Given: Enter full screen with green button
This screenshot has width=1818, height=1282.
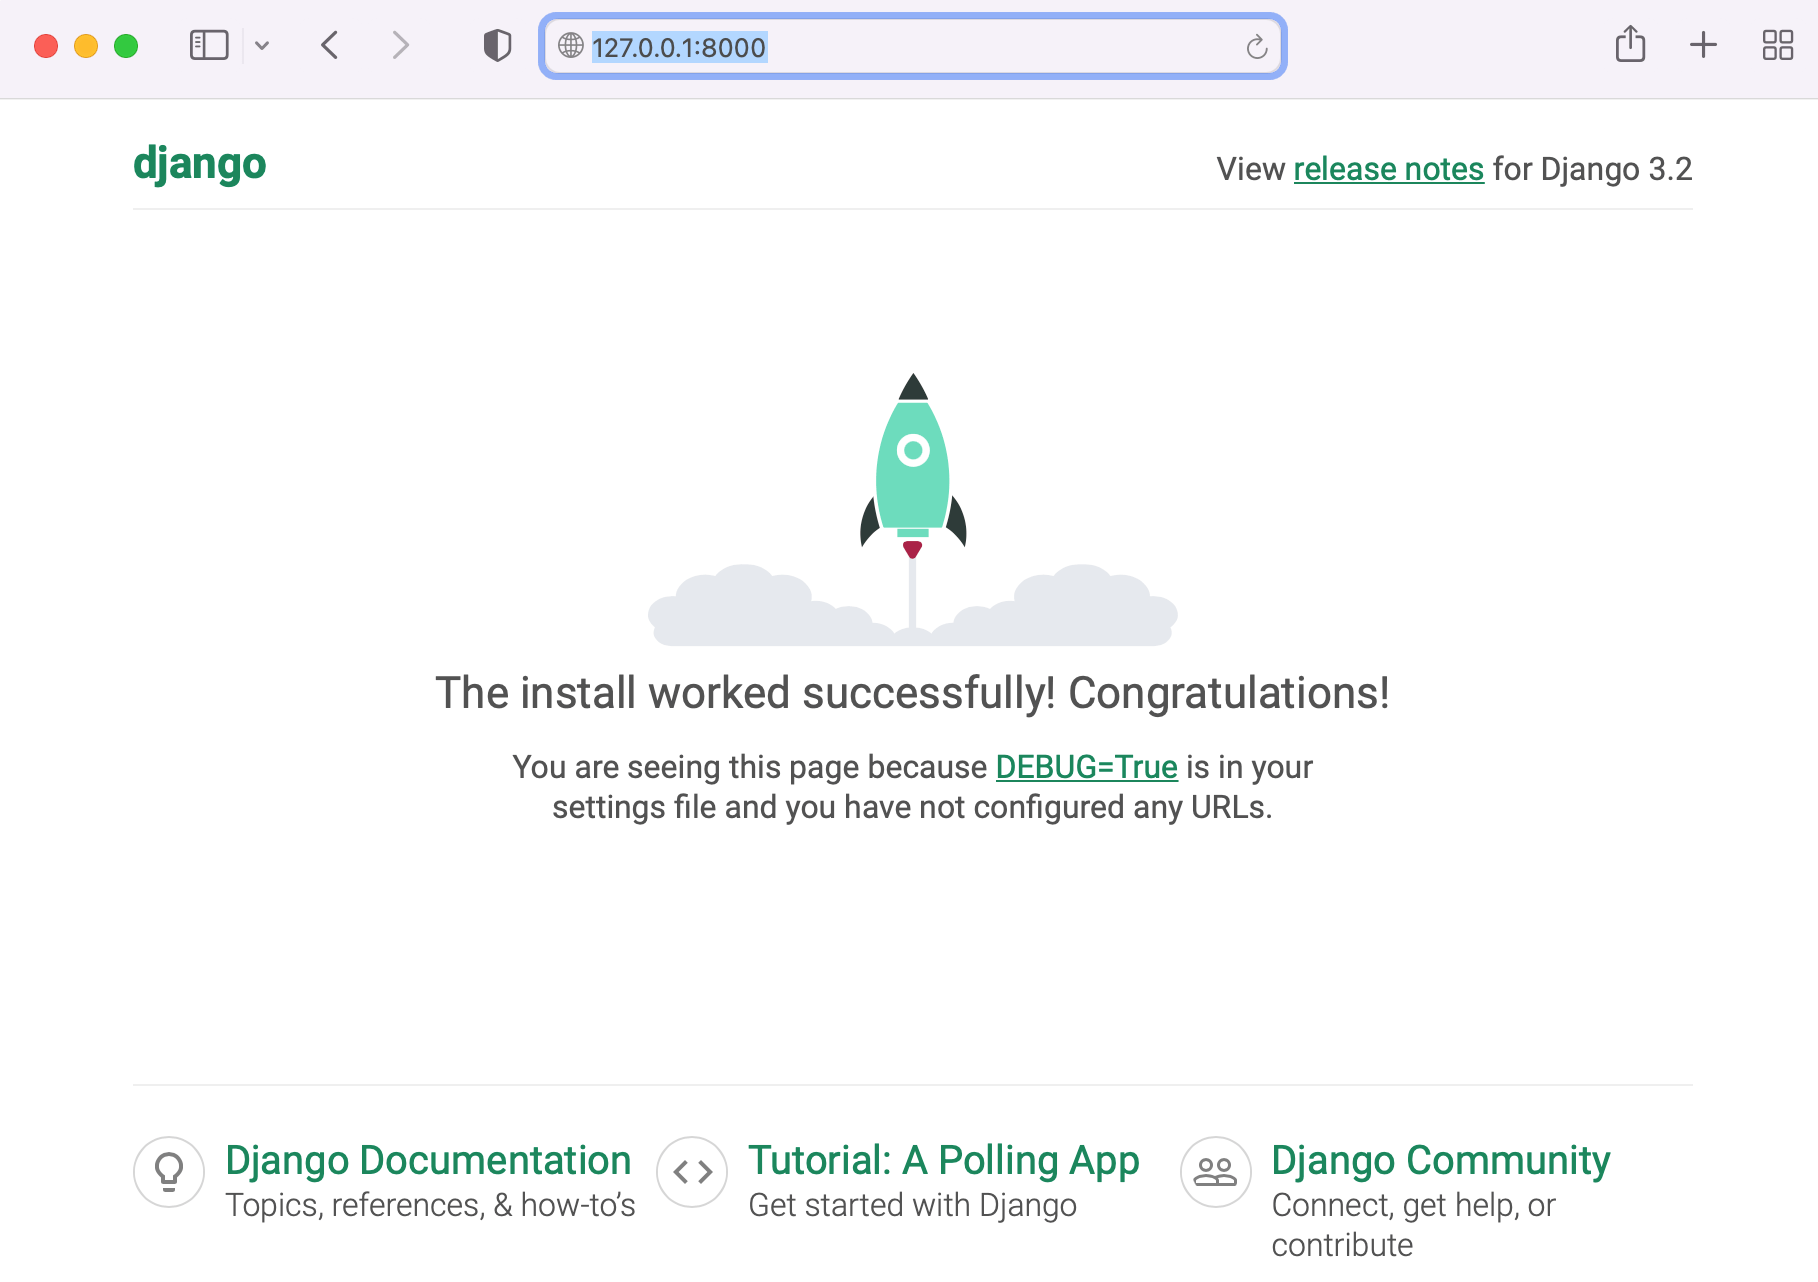Looking at the screenshot, I should 126,46.
